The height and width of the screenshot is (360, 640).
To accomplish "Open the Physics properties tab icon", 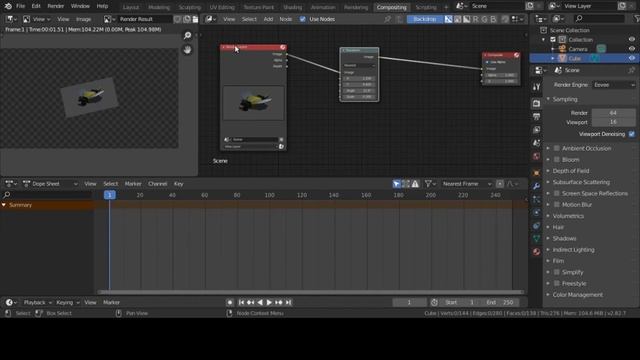I will click(x=536, y=213).
